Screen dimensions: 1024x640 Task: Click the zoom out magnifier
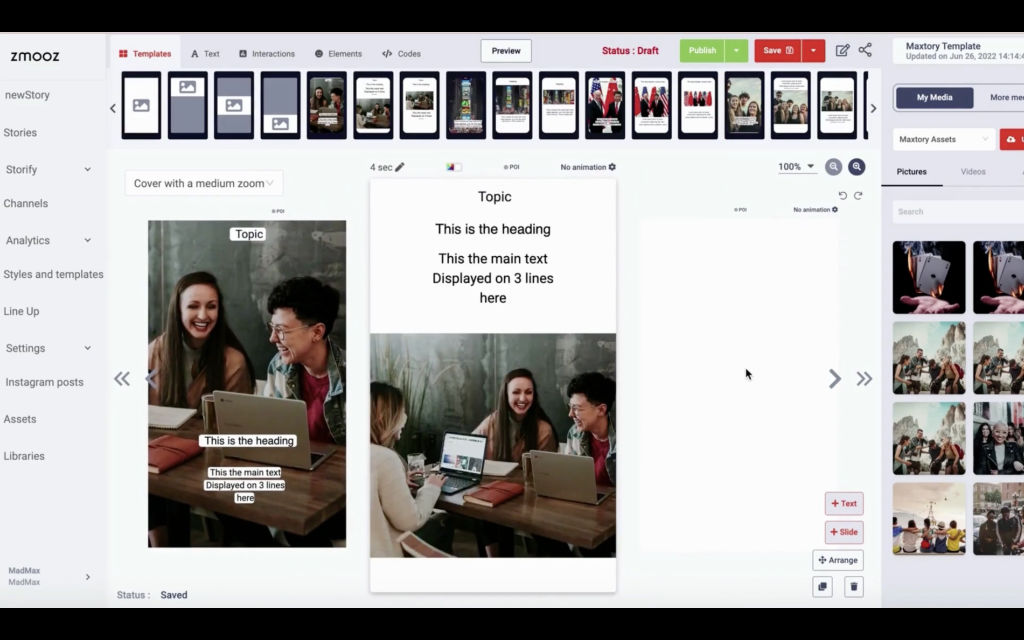coord(833,167)
